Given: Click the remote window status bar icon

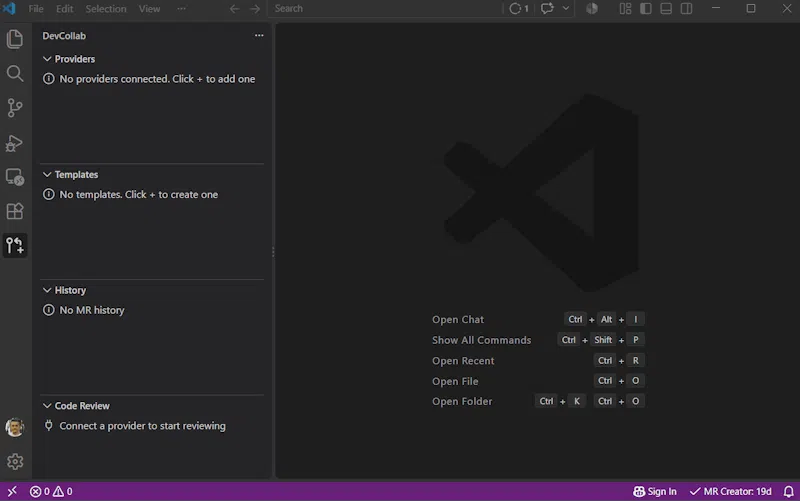Looking at the screenshot, I should (12, 491).
